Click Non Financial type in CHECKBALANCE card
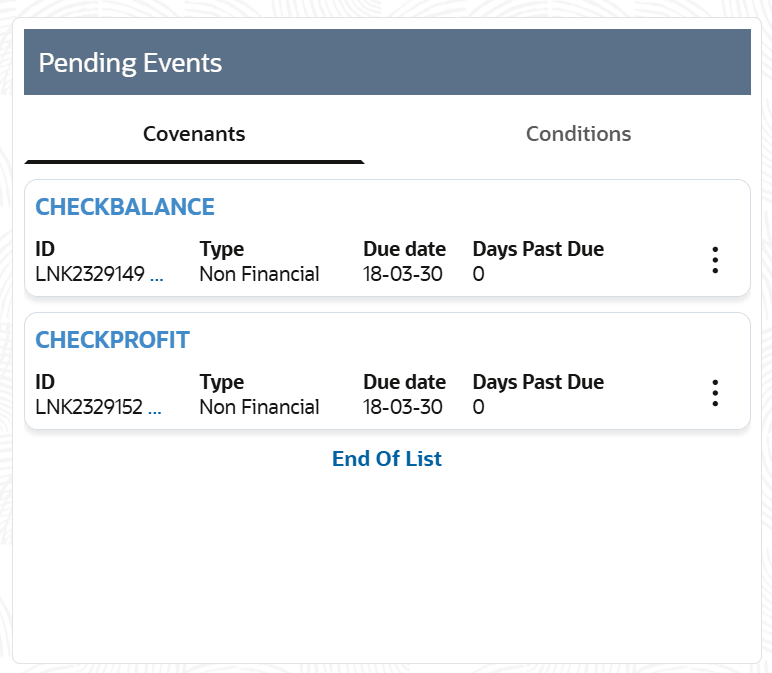Screen dimensions: 772x673 pos(259,274)
